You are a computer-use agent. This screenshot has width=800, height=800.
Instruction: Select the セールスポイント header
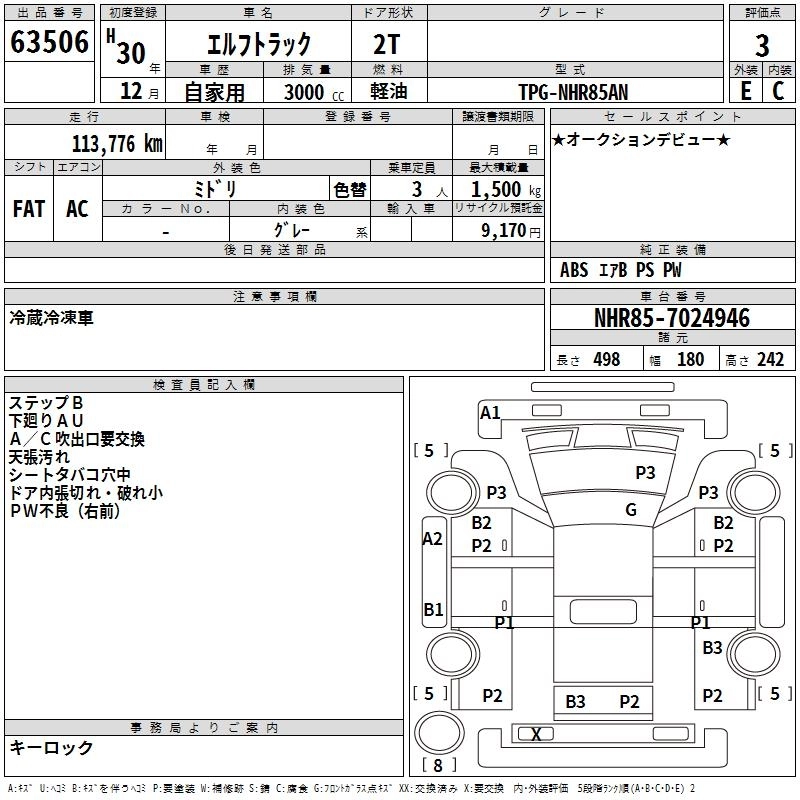coord(672,116)
